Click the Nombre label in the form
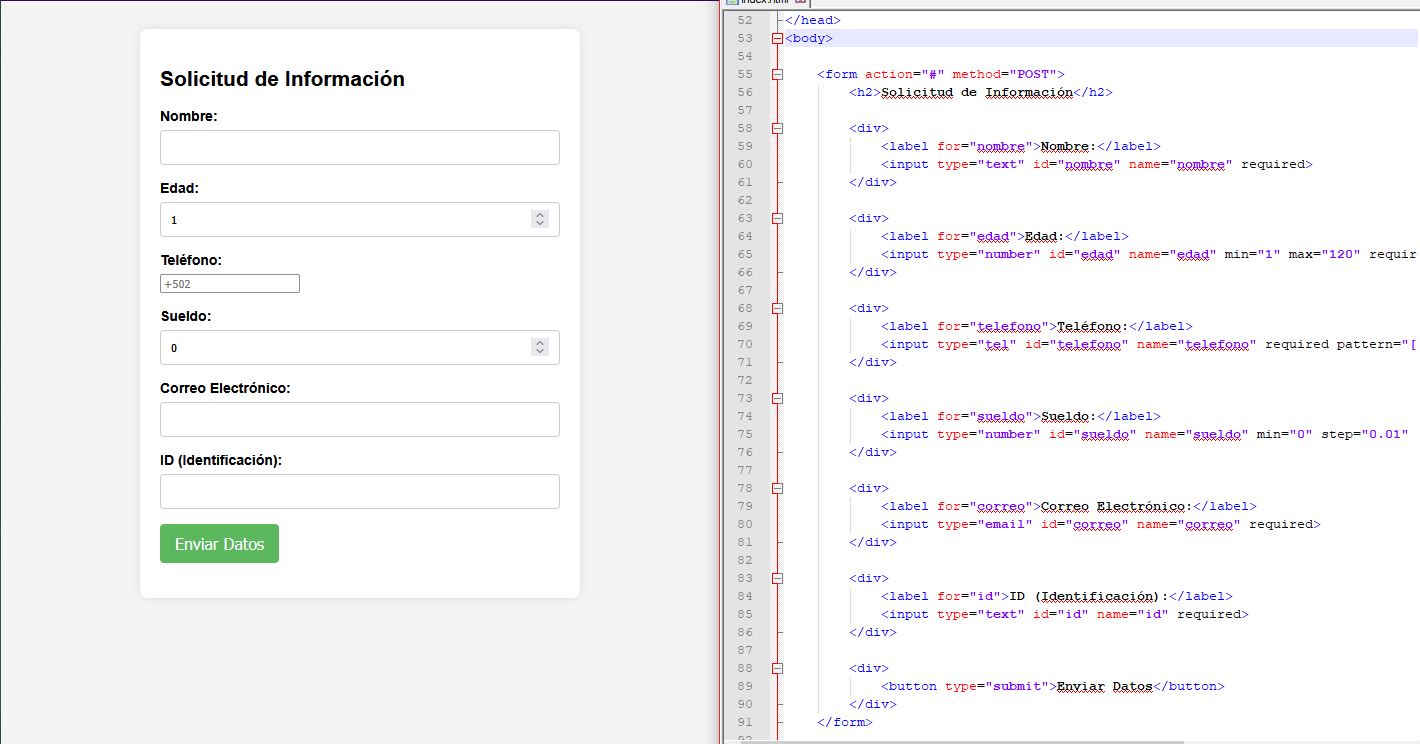 (x=188, y=116)
